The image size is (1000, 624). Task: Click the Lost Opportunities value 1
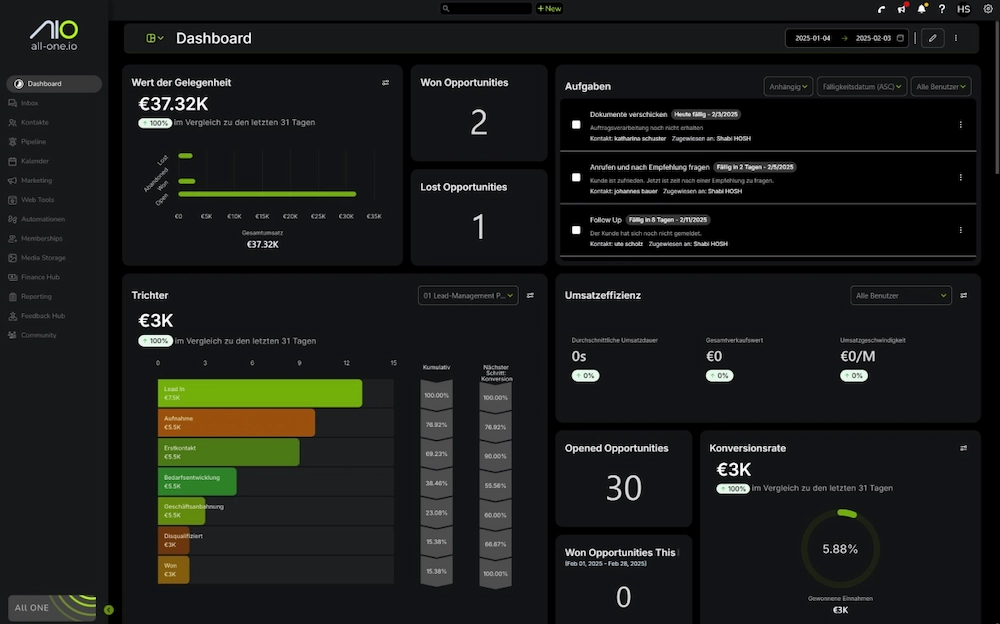(479, 227)
